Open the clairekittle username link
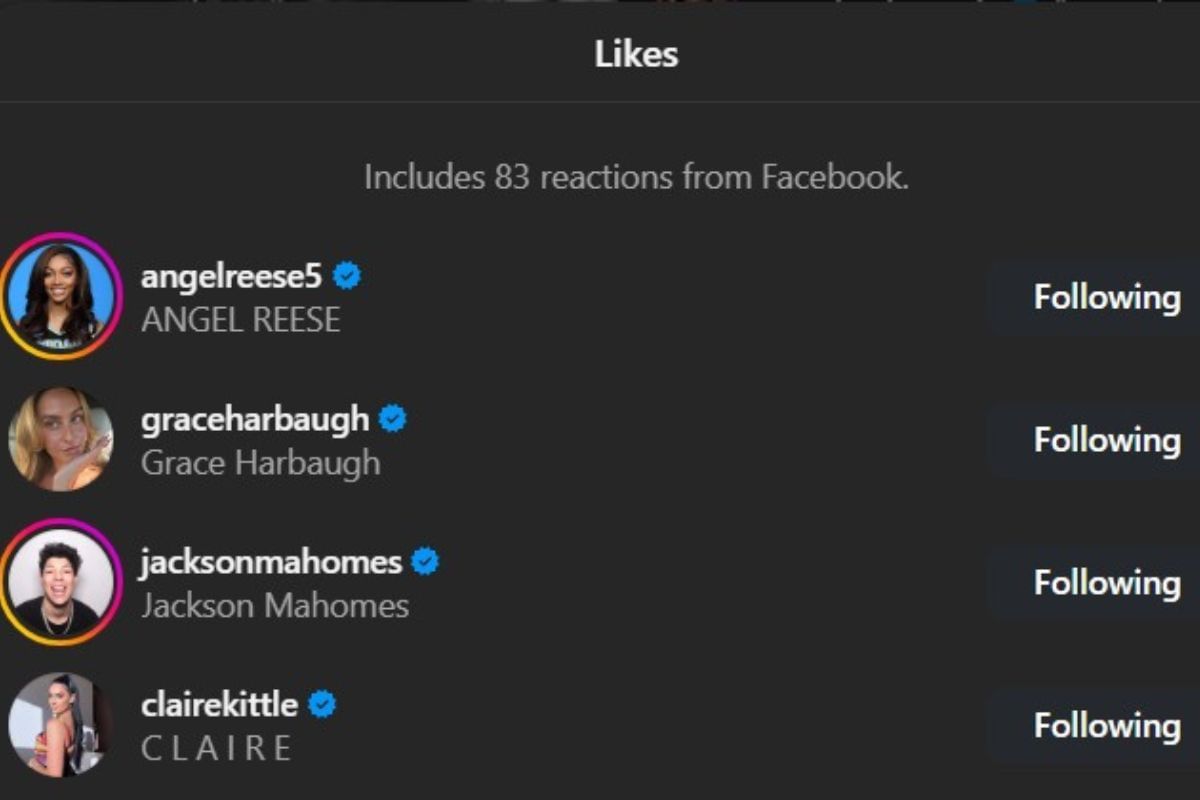 pyautogui.click(x=220, y=705)
